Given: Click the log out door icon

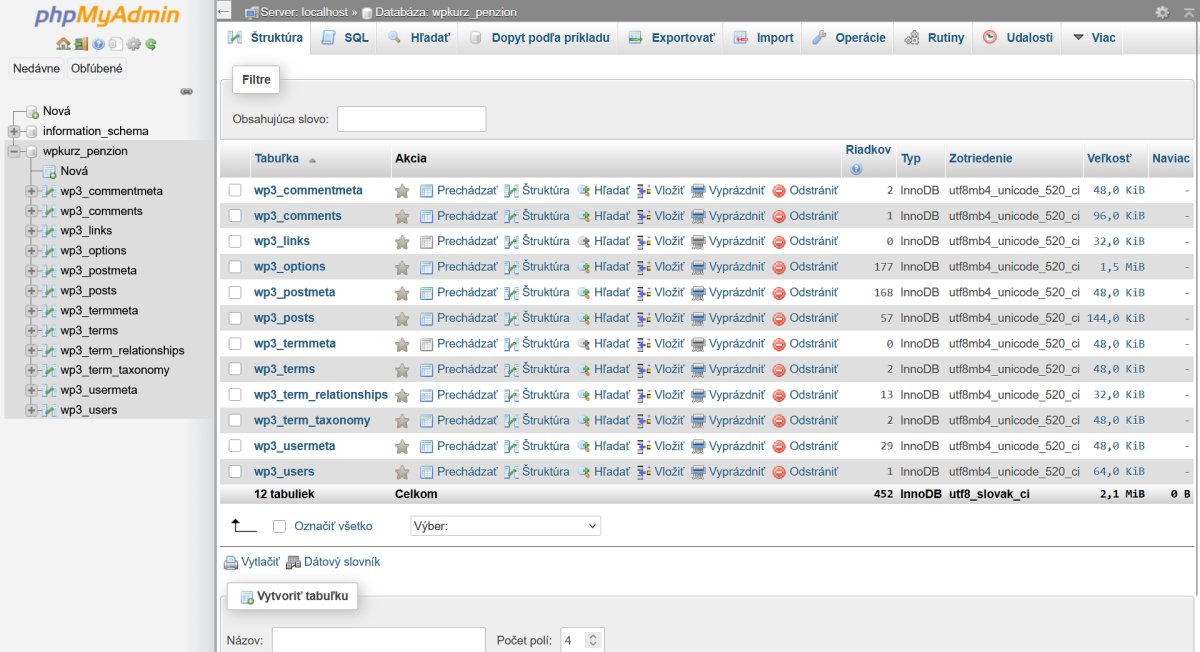Looking at the screenshot, I should tap(81, 44).
